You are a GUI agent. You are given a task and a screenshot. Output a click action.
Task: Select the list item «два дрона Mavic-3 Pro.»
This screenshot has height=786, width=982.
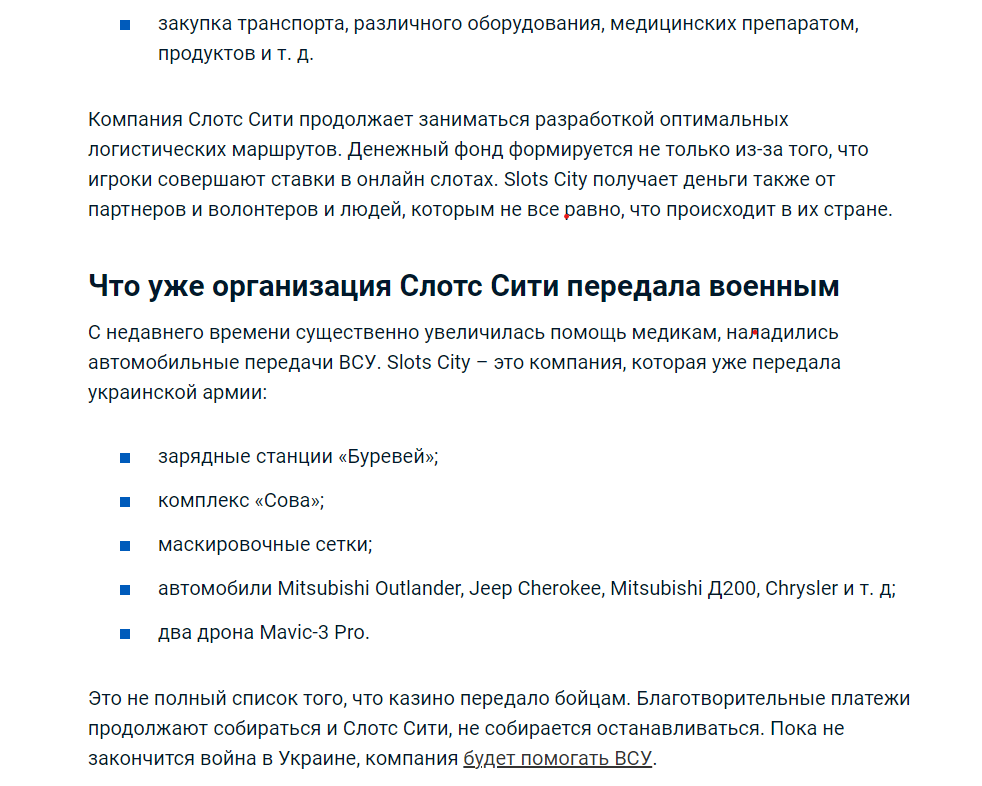264,633
